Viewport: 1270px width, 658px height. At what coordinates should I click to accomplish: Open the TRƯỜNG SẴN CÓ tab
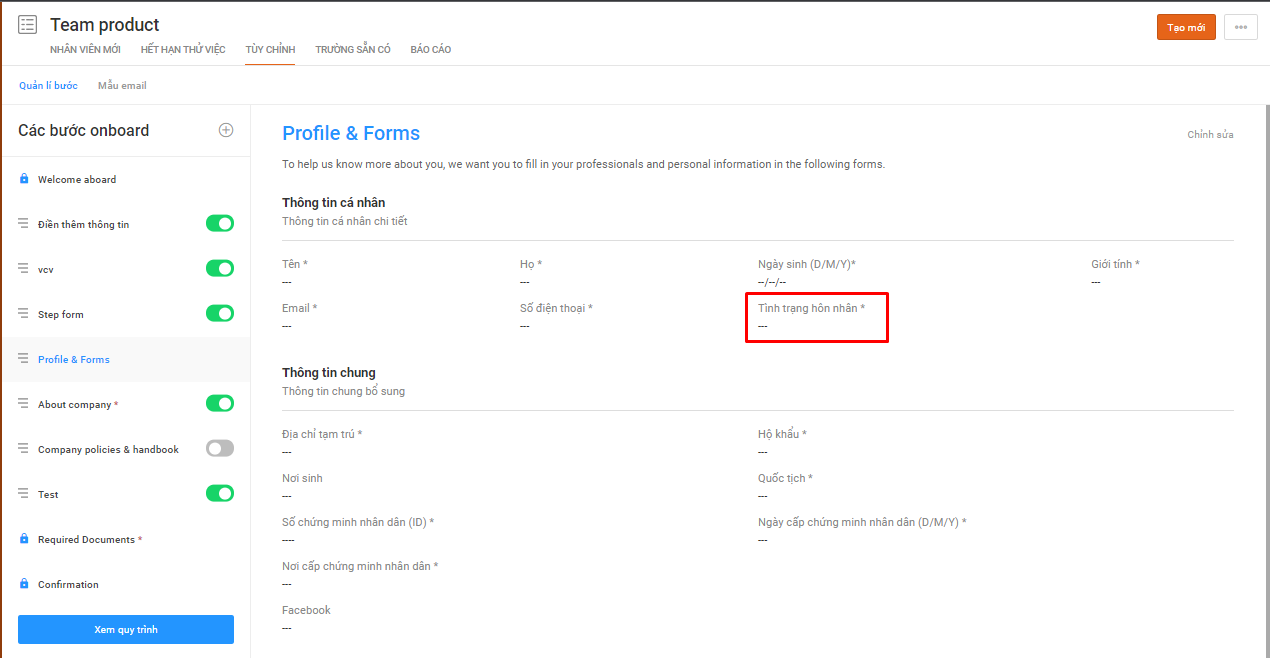(x=353, y=50)
